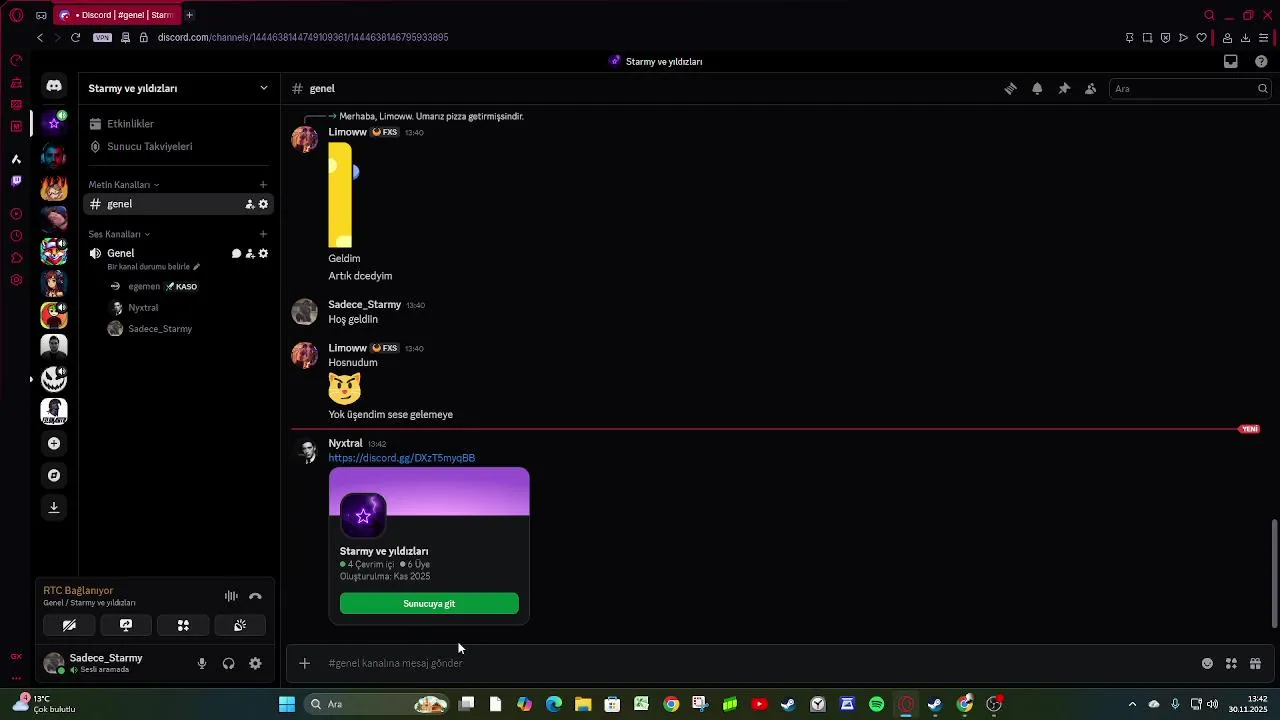
Task: Share your screen button in voice panel
Action: pyautogui.click(x=126, y=625)
